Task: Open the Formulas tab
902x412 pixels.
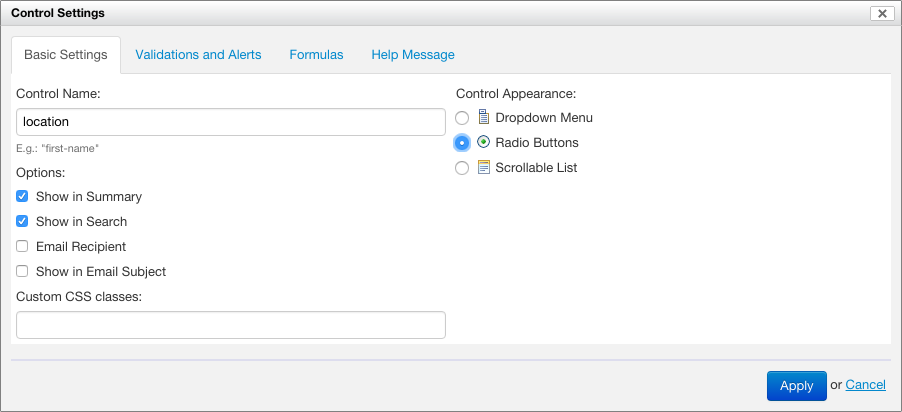Action: click(x=316, y=55)
